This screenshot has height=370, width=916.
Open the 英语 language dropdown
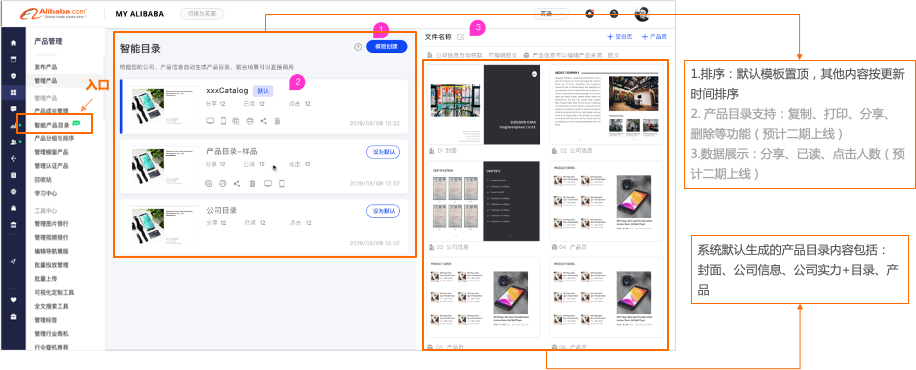(x=551, y=14)
